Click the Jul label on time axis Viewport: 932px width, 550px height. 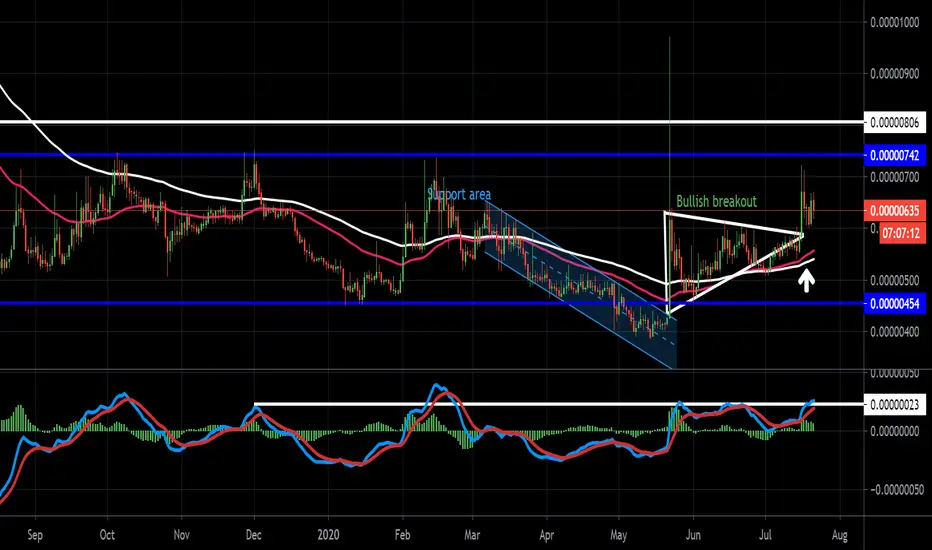(765, 535)
